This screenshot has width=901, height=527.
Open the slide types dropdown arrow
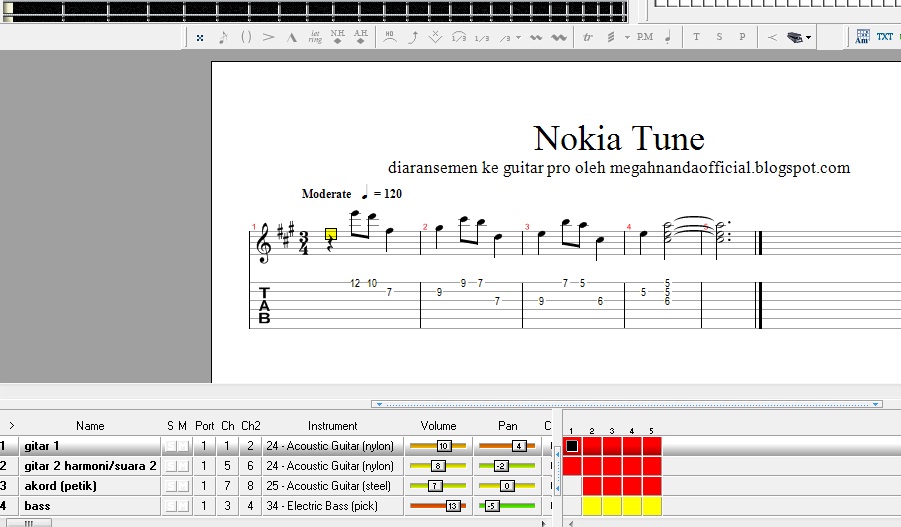pos(518,38)
